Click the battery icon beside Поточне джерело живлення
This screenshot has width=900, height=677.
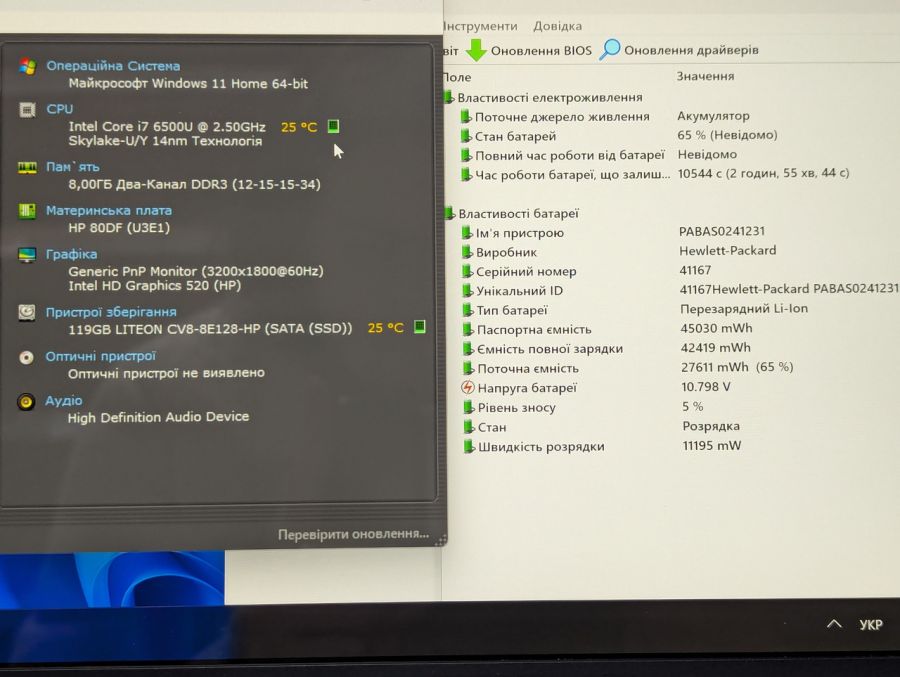tap(466, 117)
